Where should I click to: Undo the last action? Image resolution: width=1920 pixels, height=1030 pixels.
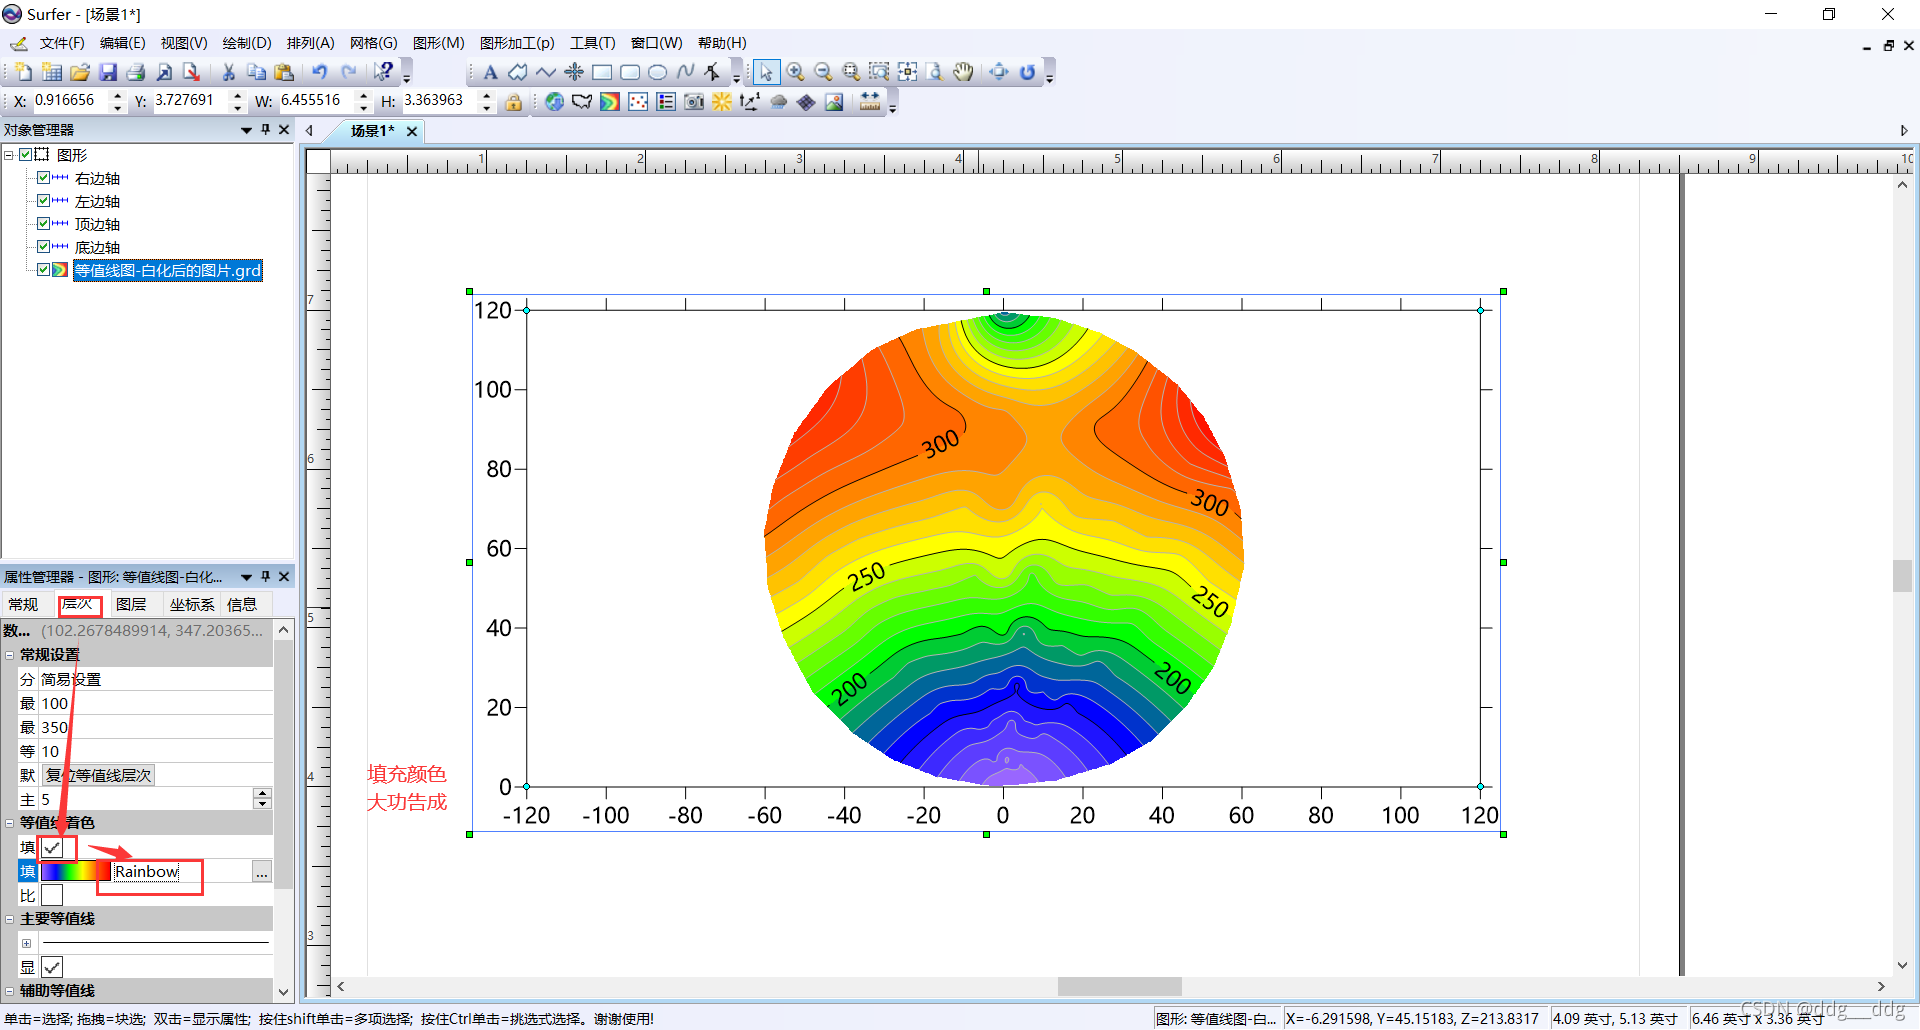pyautogui.click(x=320, y=72)
